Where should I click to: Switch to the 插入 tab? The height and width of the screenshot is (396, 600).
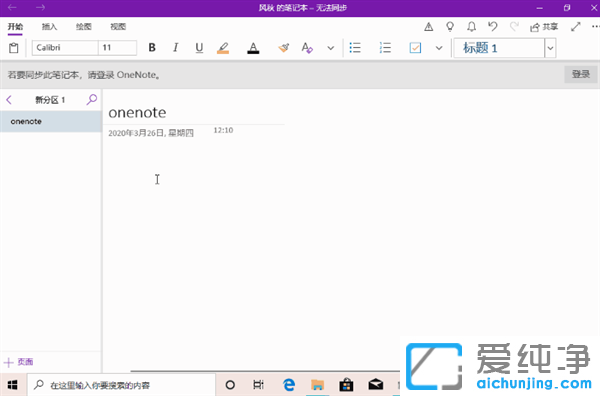(49, 26)
